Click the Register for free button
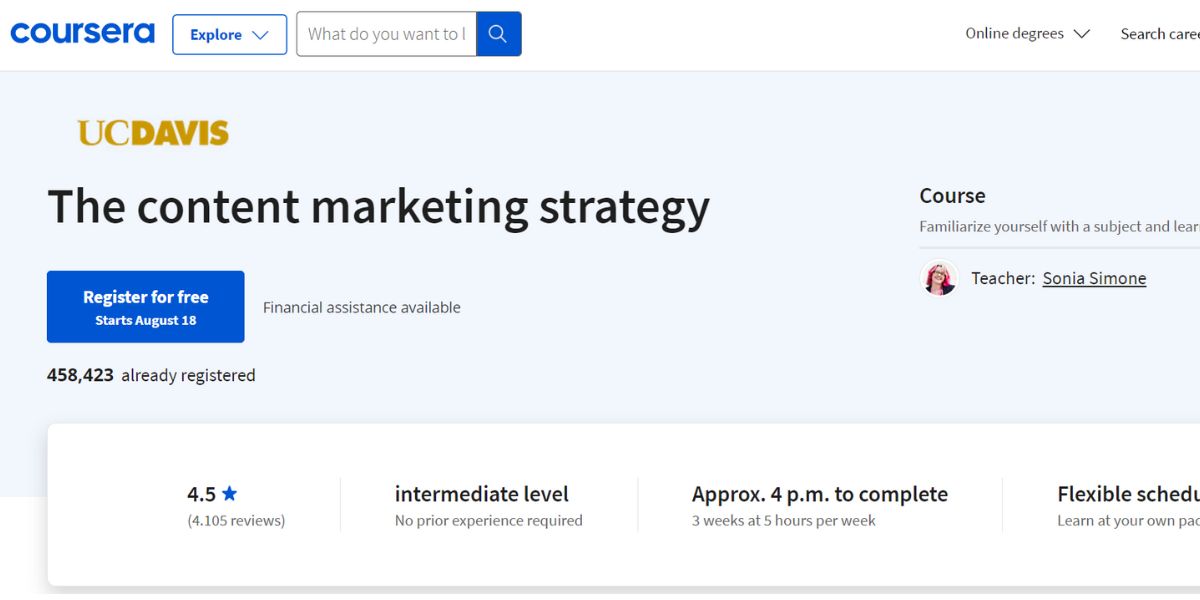 145,306
